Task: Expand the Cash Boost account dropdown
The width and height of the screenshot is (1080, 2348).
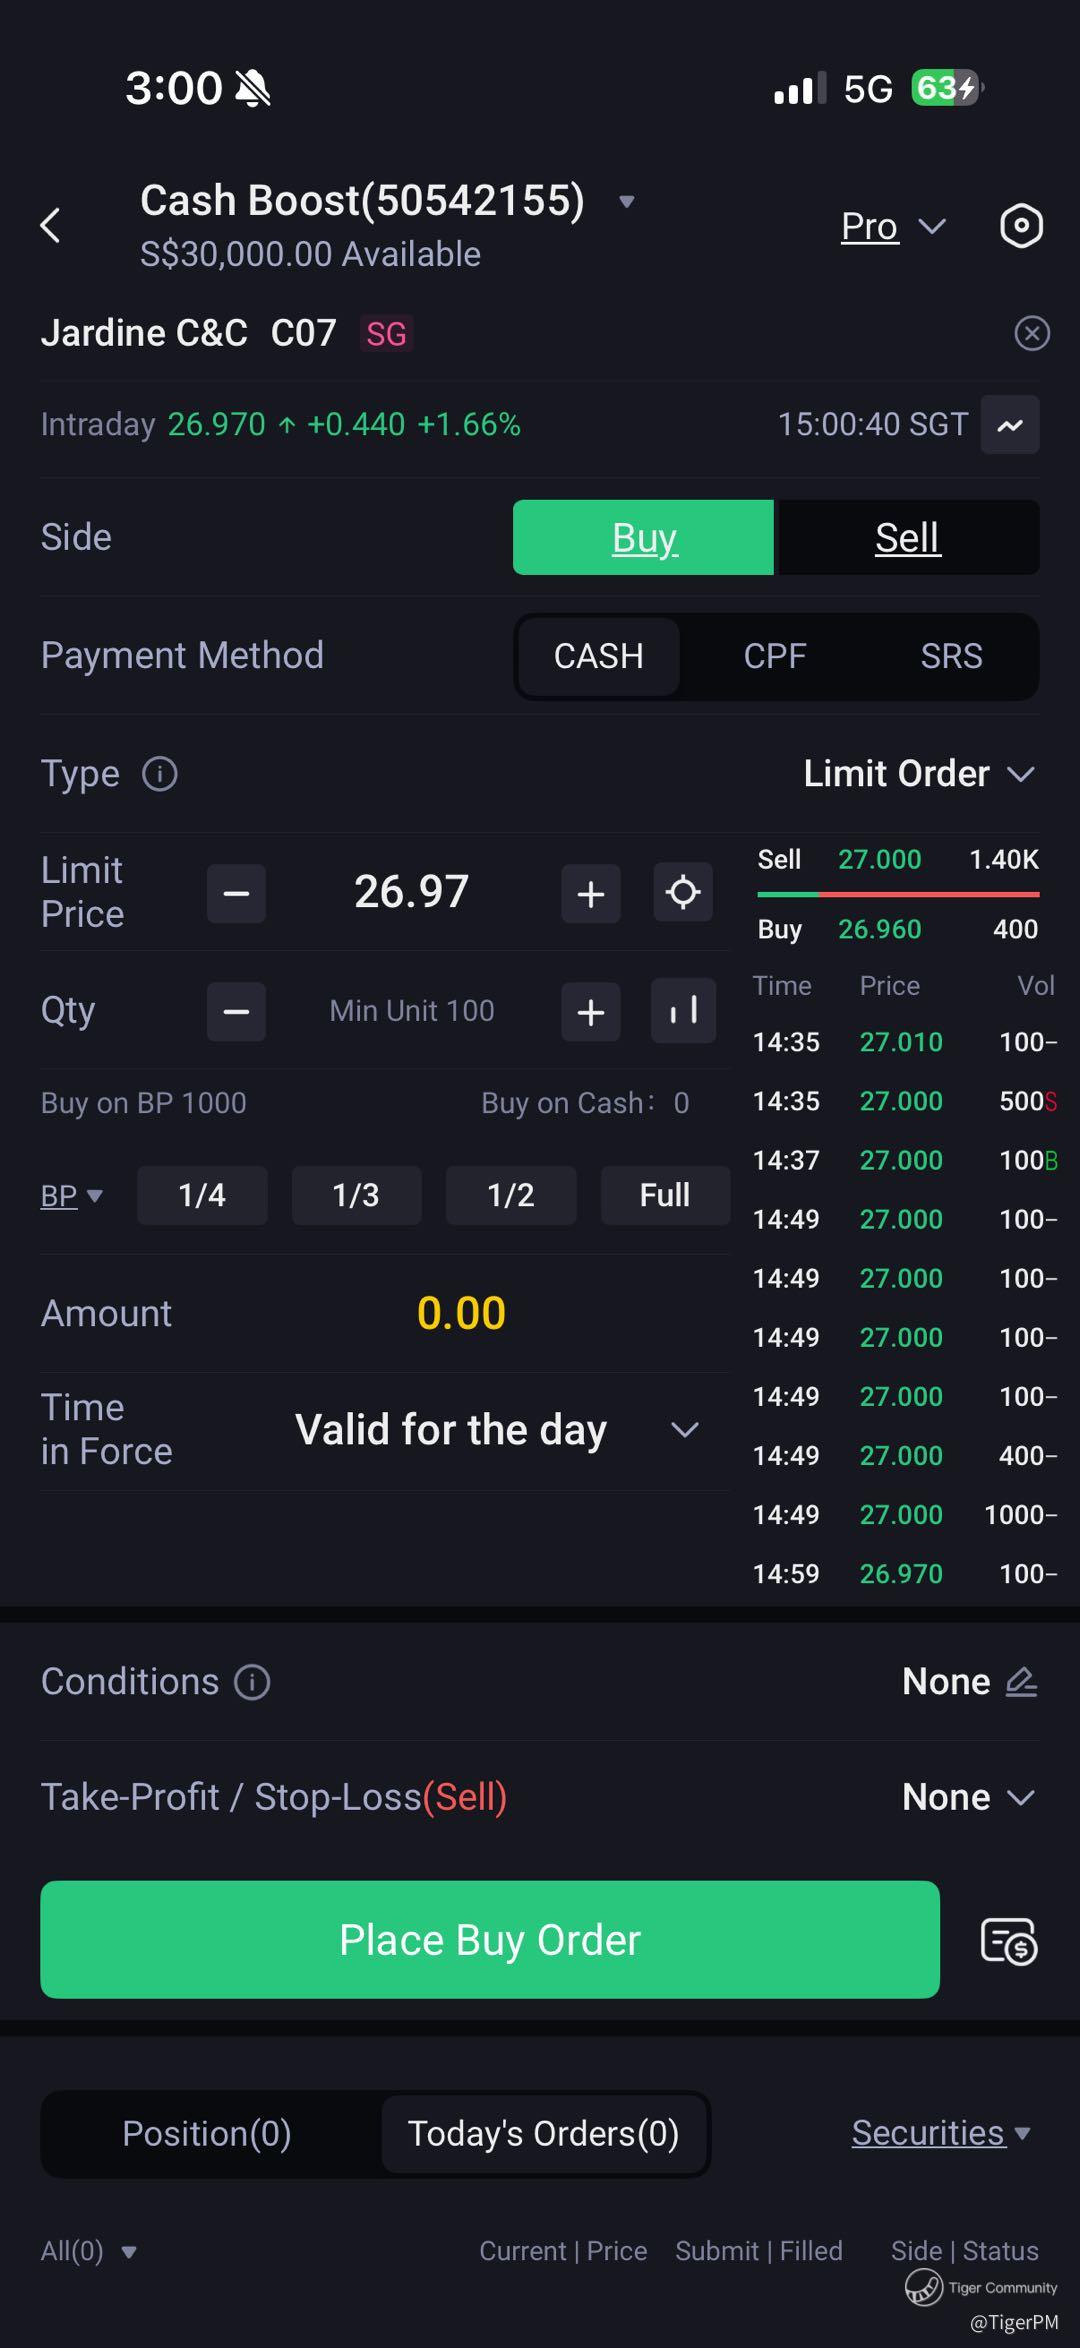Action: (x=627, y=201)
